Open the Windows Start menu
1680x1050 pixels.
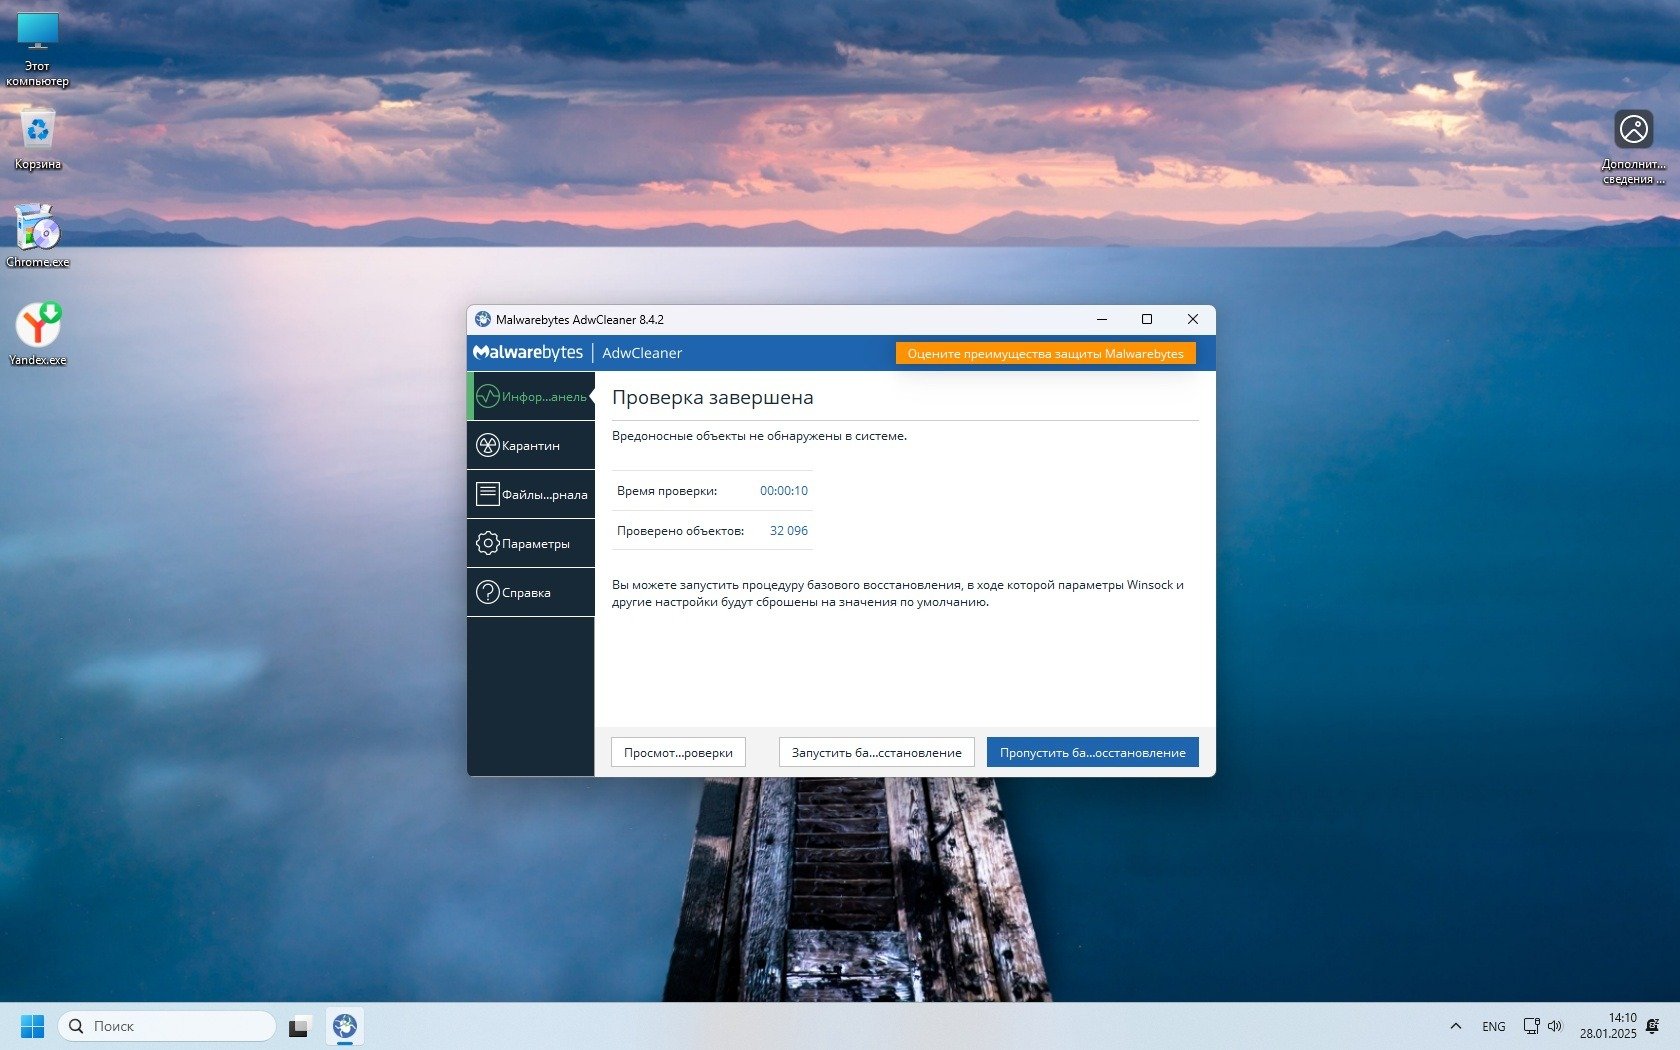[x=32, y=1026]
